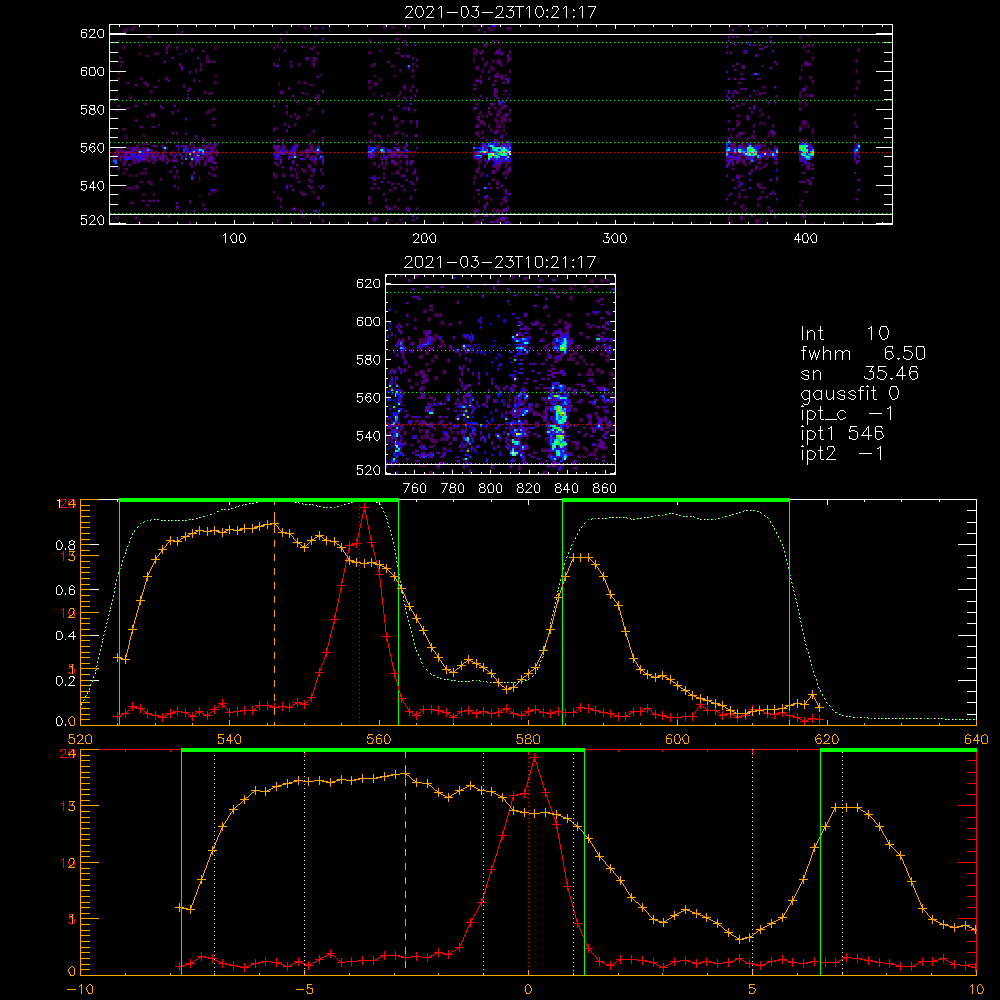Viewport: 1000px width, 1000px height.
Task: Click x-axis label 5 of the bottom plot
Action: [x=753, y=989]
